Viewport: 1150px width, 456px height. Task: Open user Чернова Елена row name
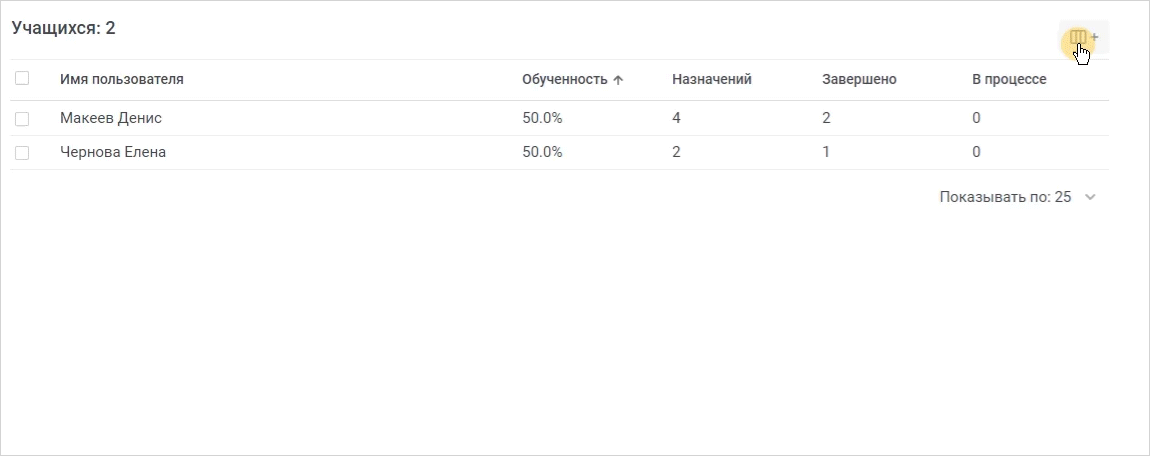[x=113, y=152]
